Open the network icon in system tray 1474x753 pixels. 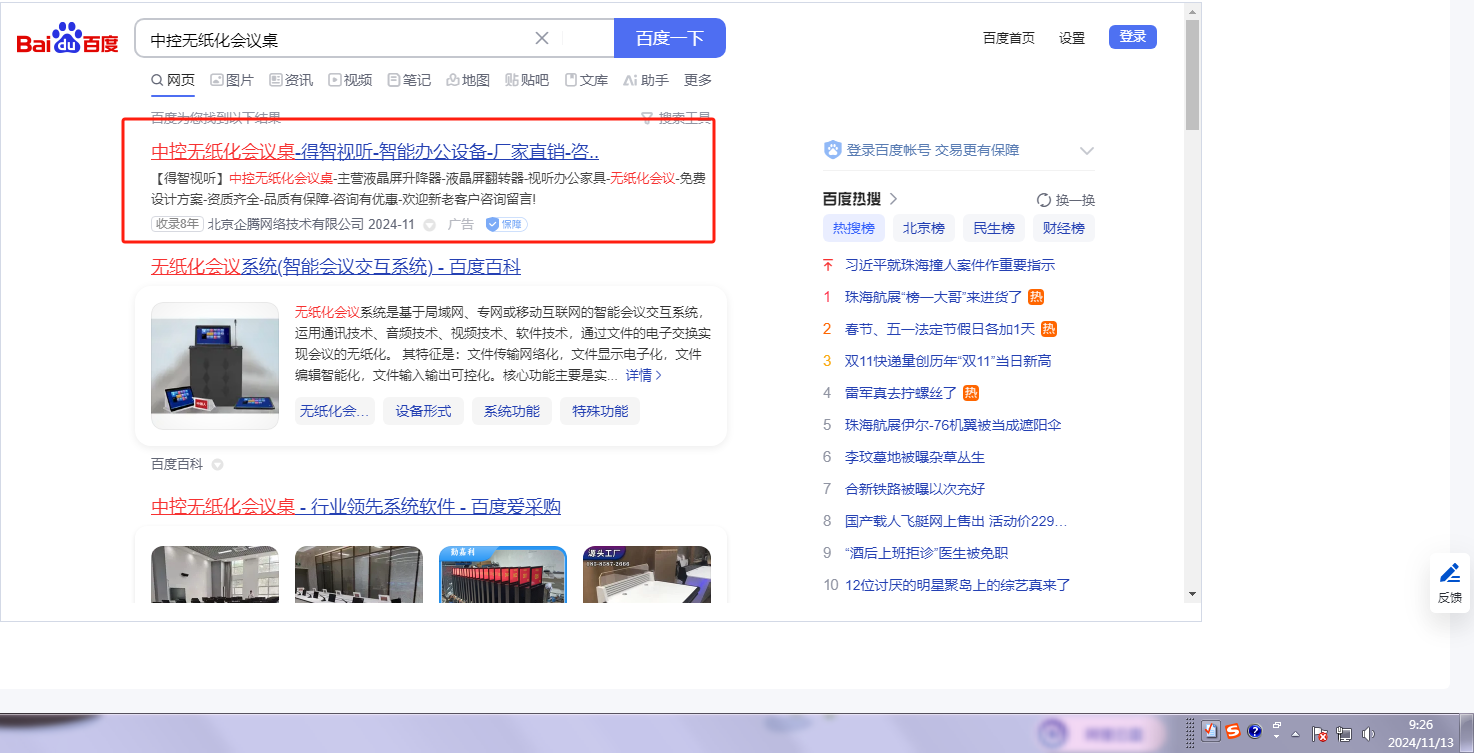point(1344,733)
